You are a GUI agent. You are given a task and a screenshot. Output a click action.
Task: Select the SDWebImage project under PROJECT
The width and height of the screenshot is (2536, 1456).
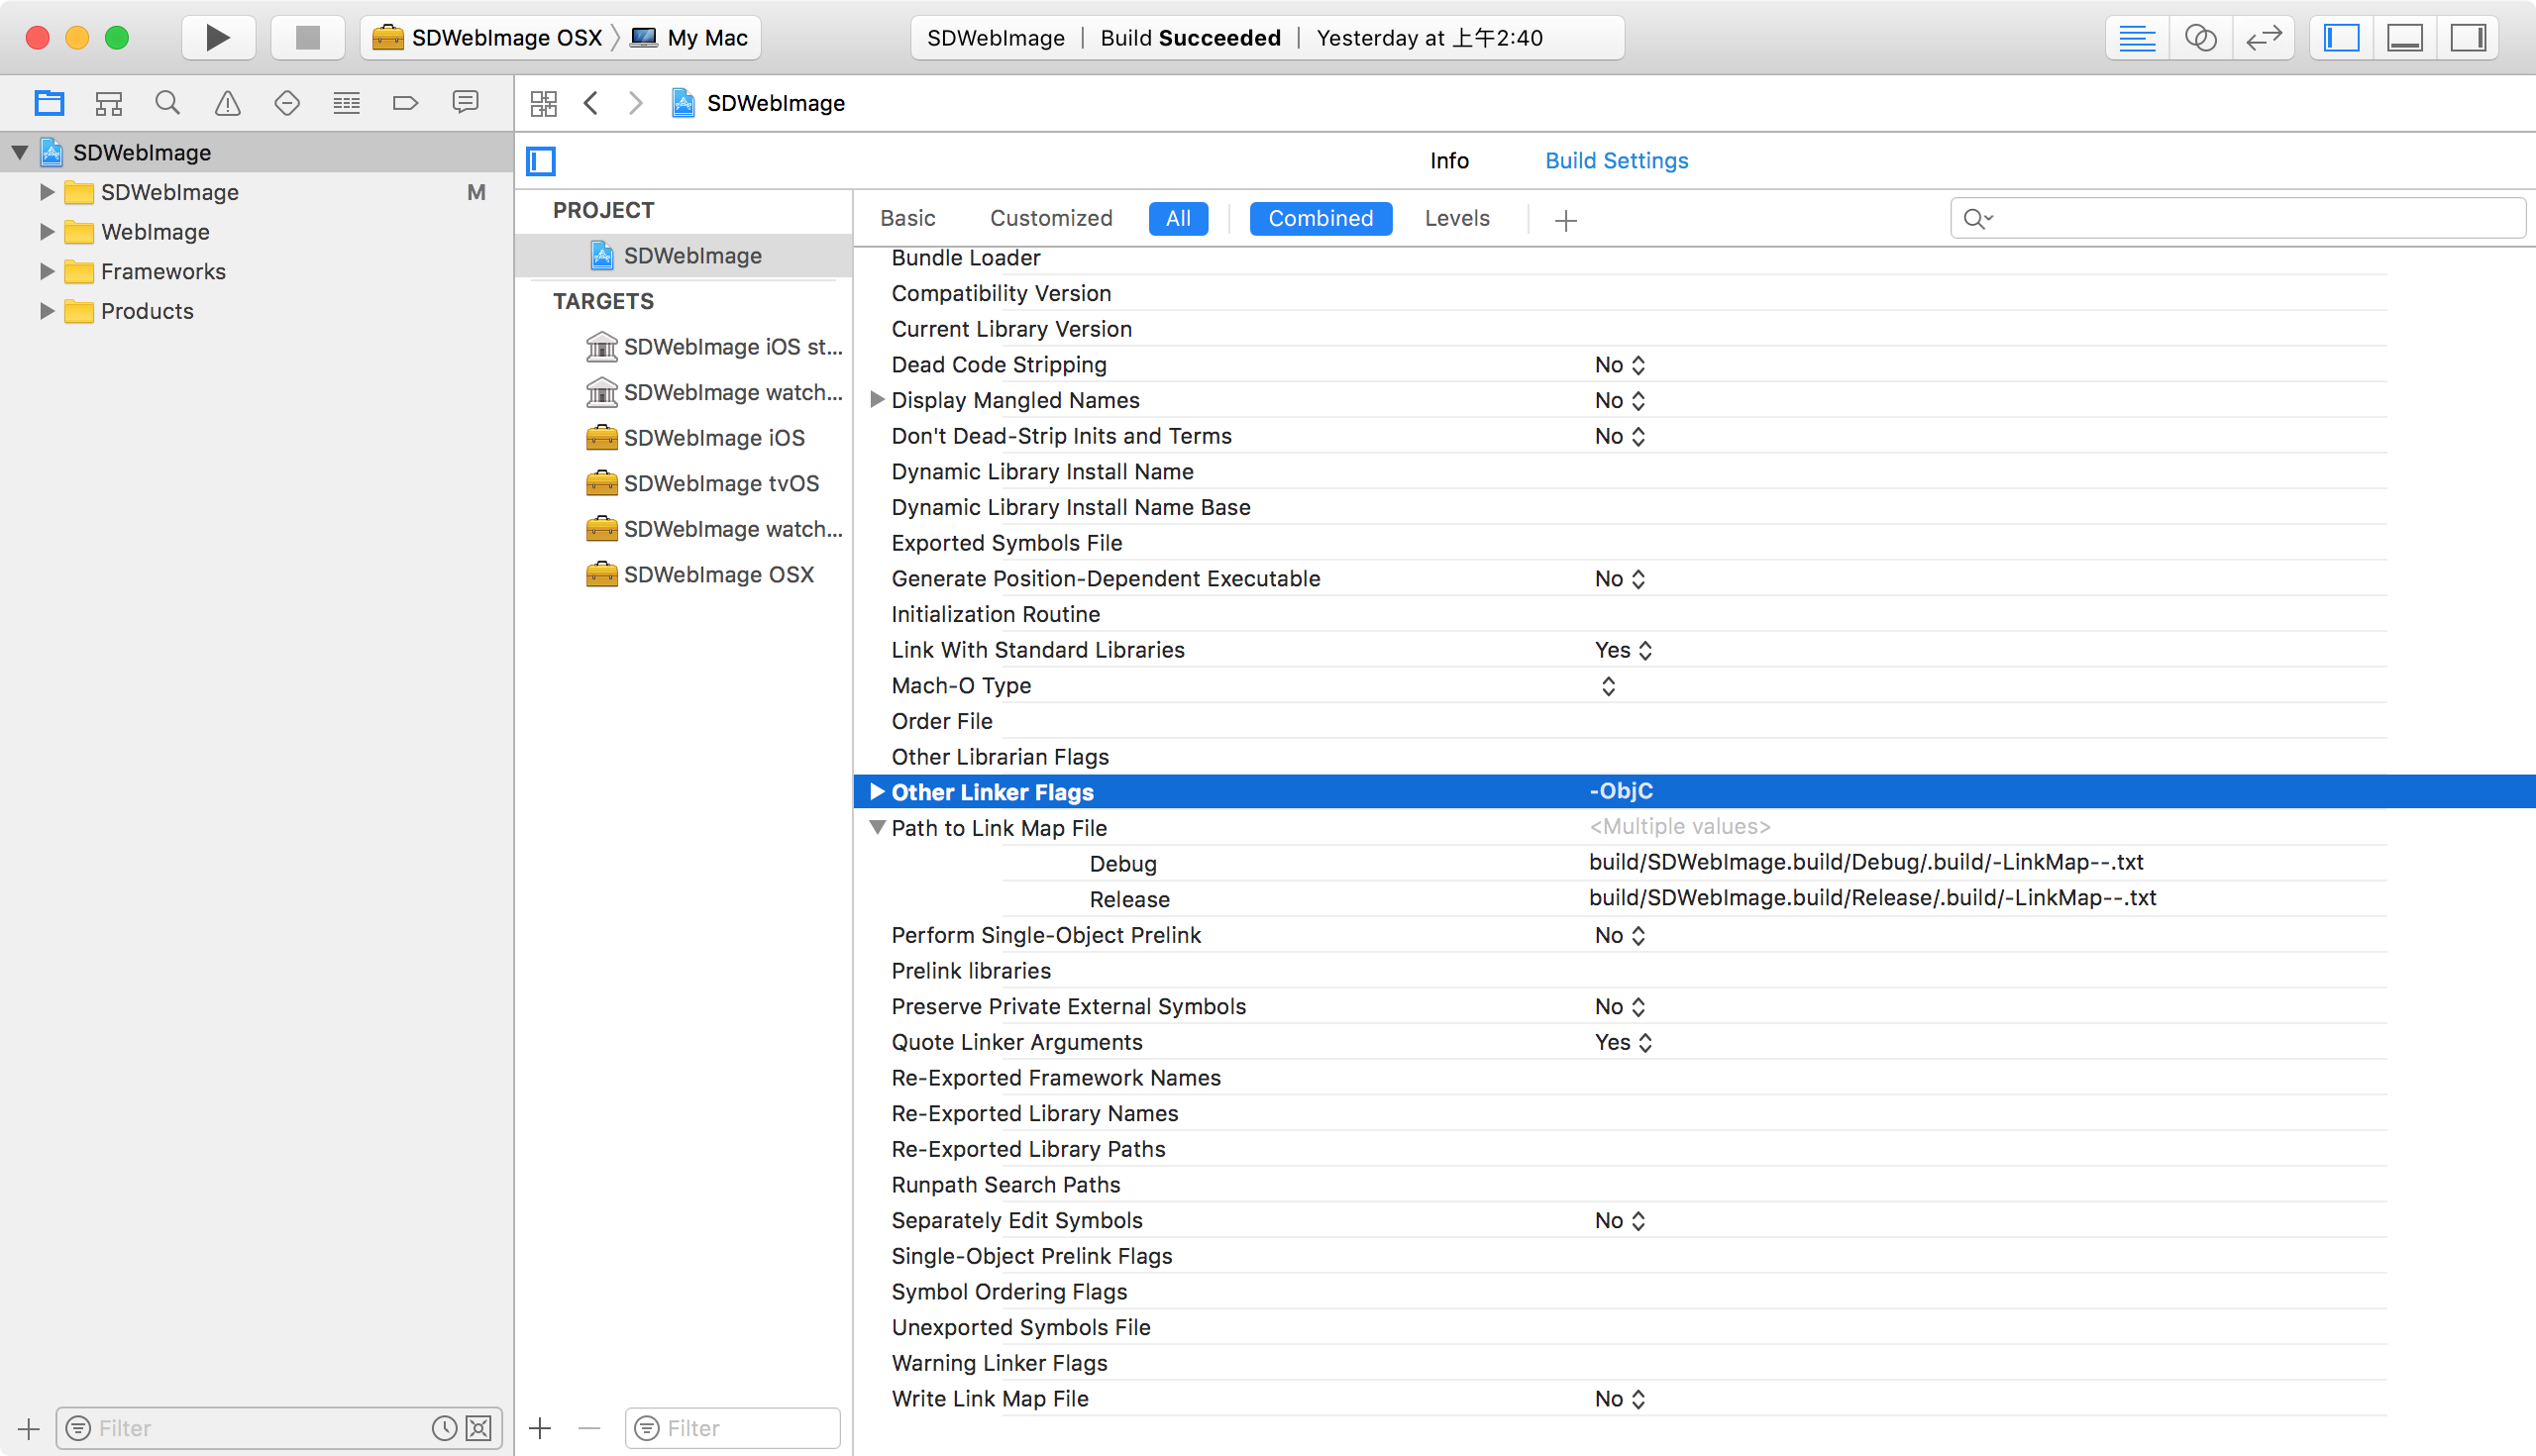[x=684, y=256]
